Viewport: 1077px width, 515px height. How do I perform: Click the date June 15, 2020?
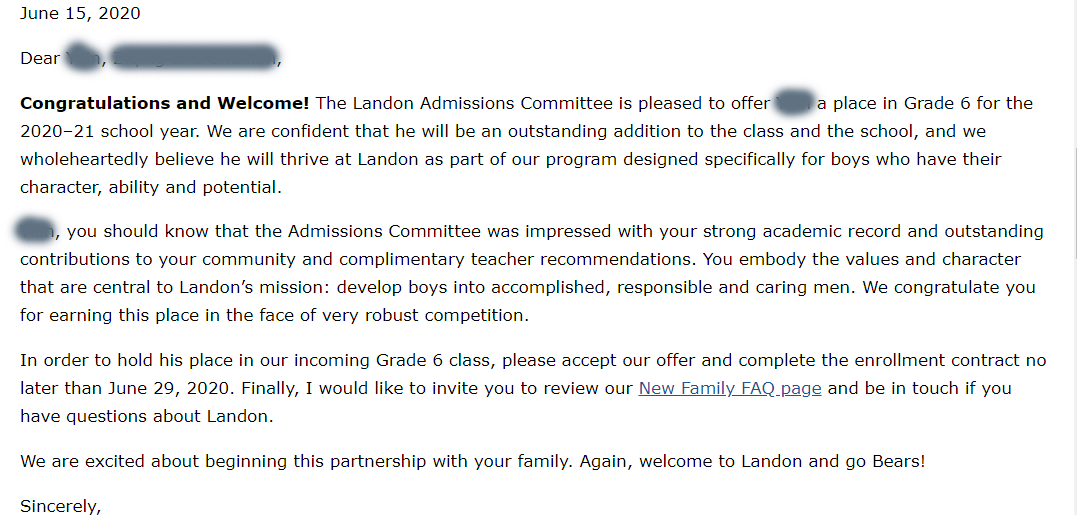pyautogui.click(x=80, y=14)
